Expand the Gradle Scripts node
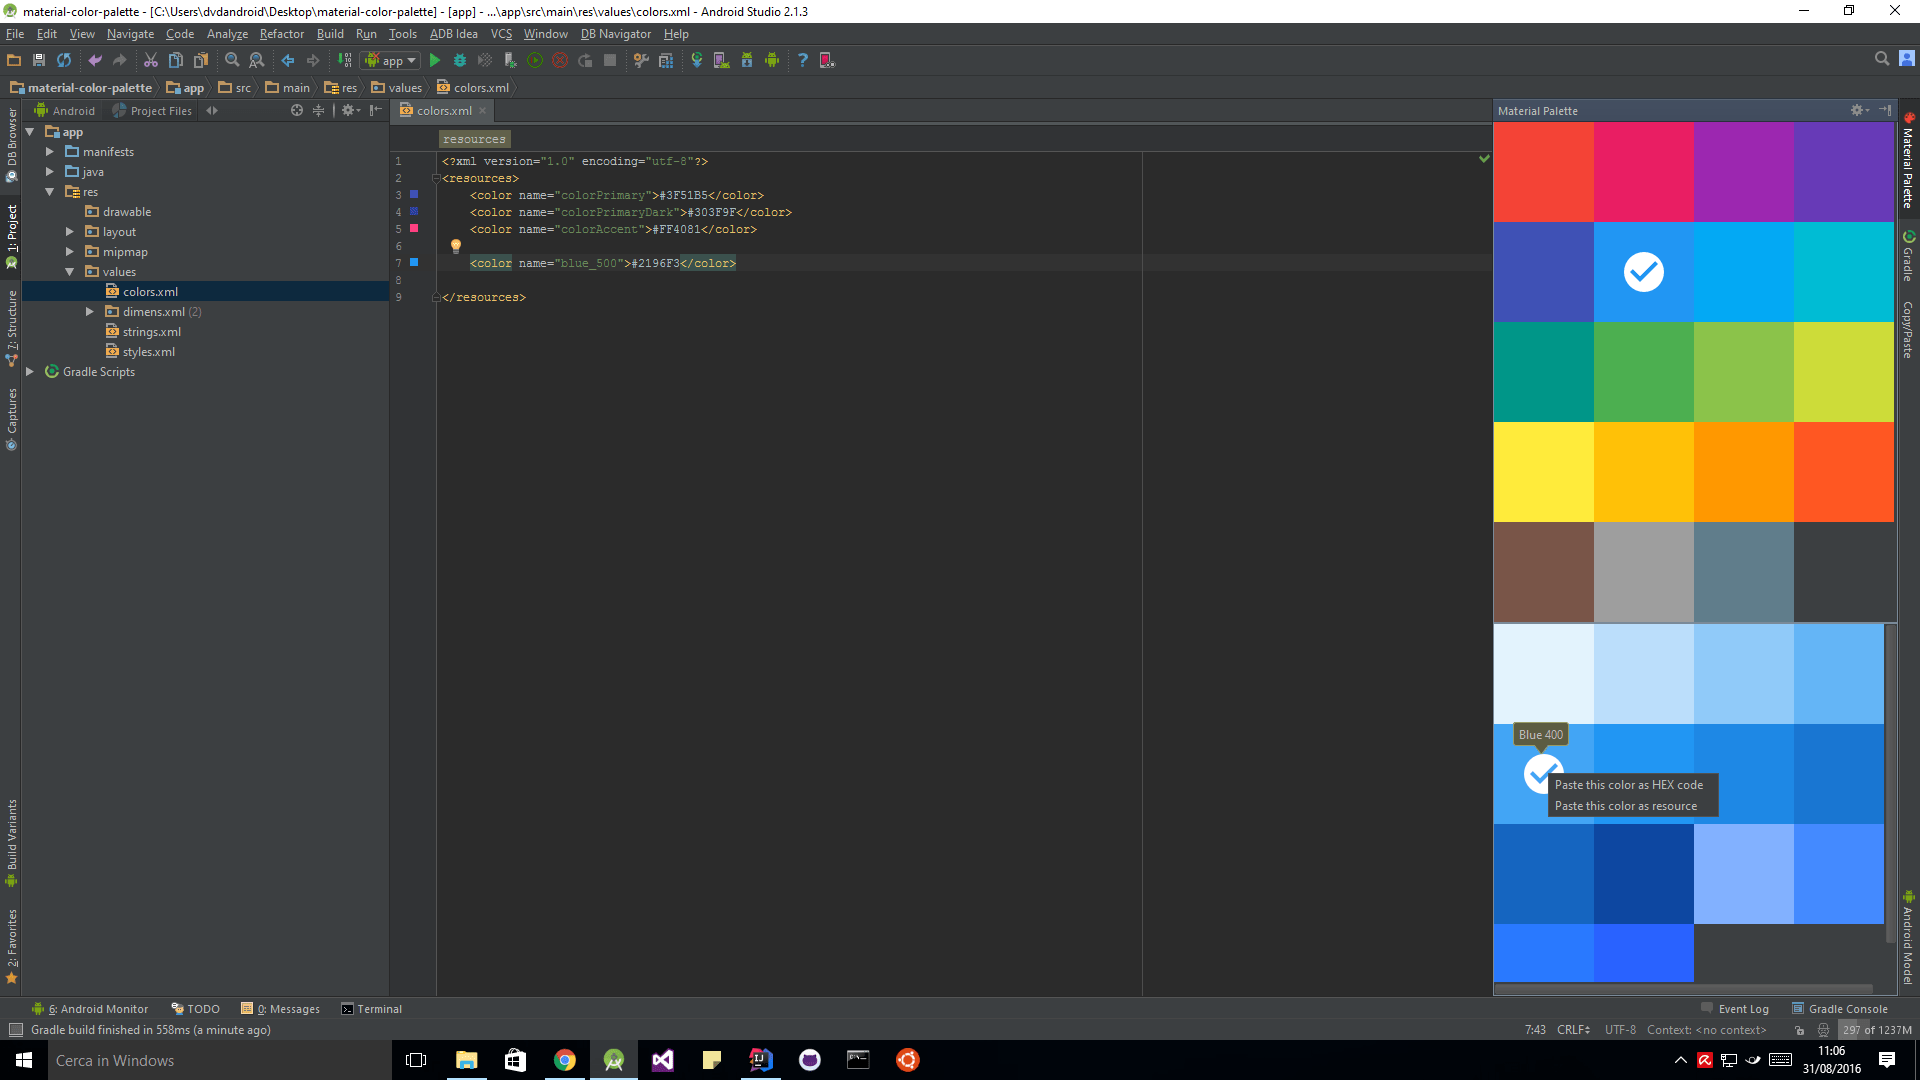The height and width of the screenshot is (1080, 1920). [29, 371]
